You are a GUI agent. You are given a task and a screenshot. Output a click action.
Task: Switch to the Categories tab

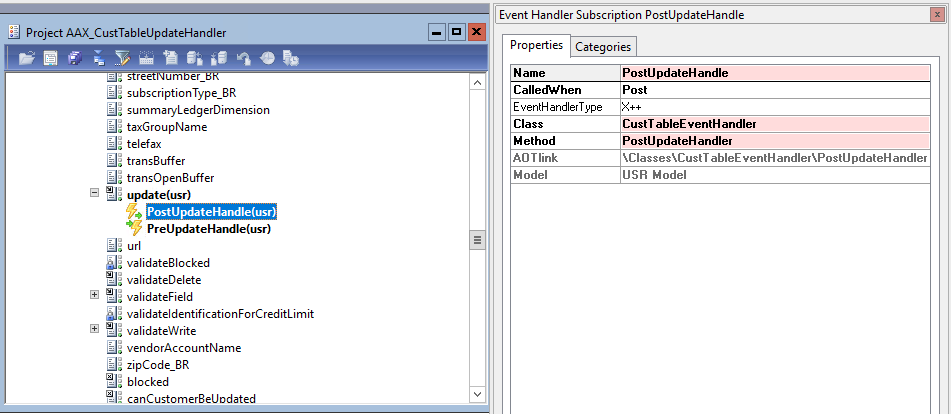(603, 46)
